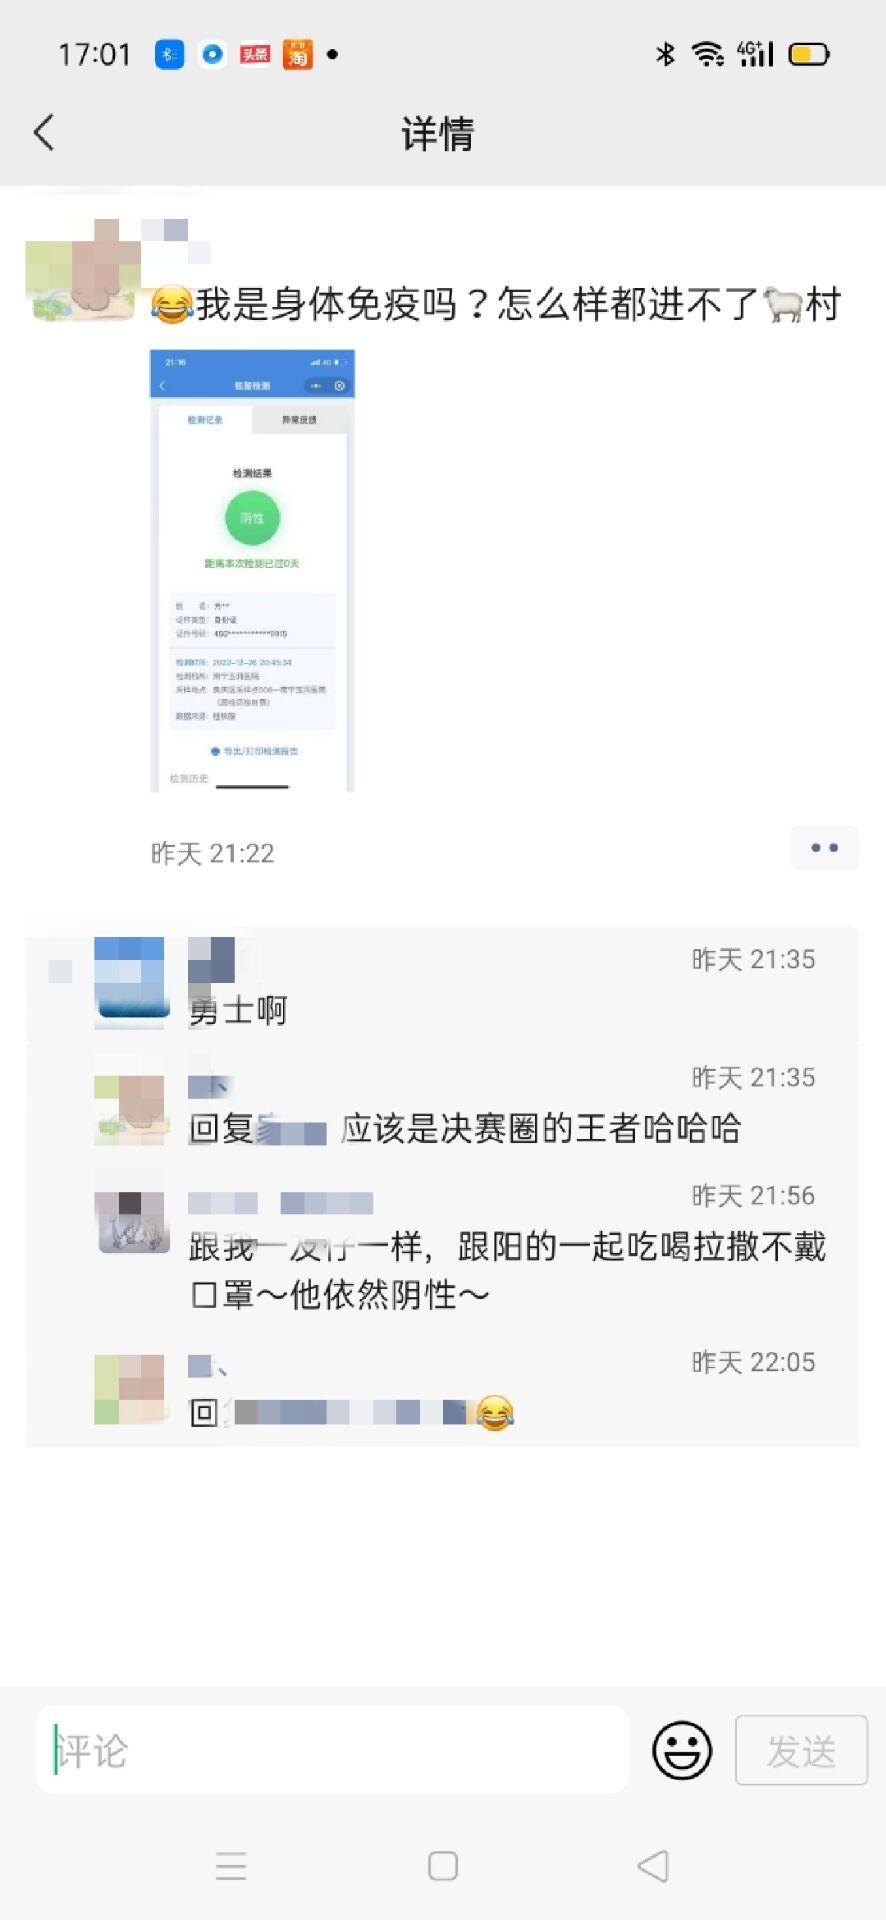The height and width of the screenshot is (1920, 886).
Task: Tap the avatar of the 21:56 commenter
Action: coord(133,1220)
